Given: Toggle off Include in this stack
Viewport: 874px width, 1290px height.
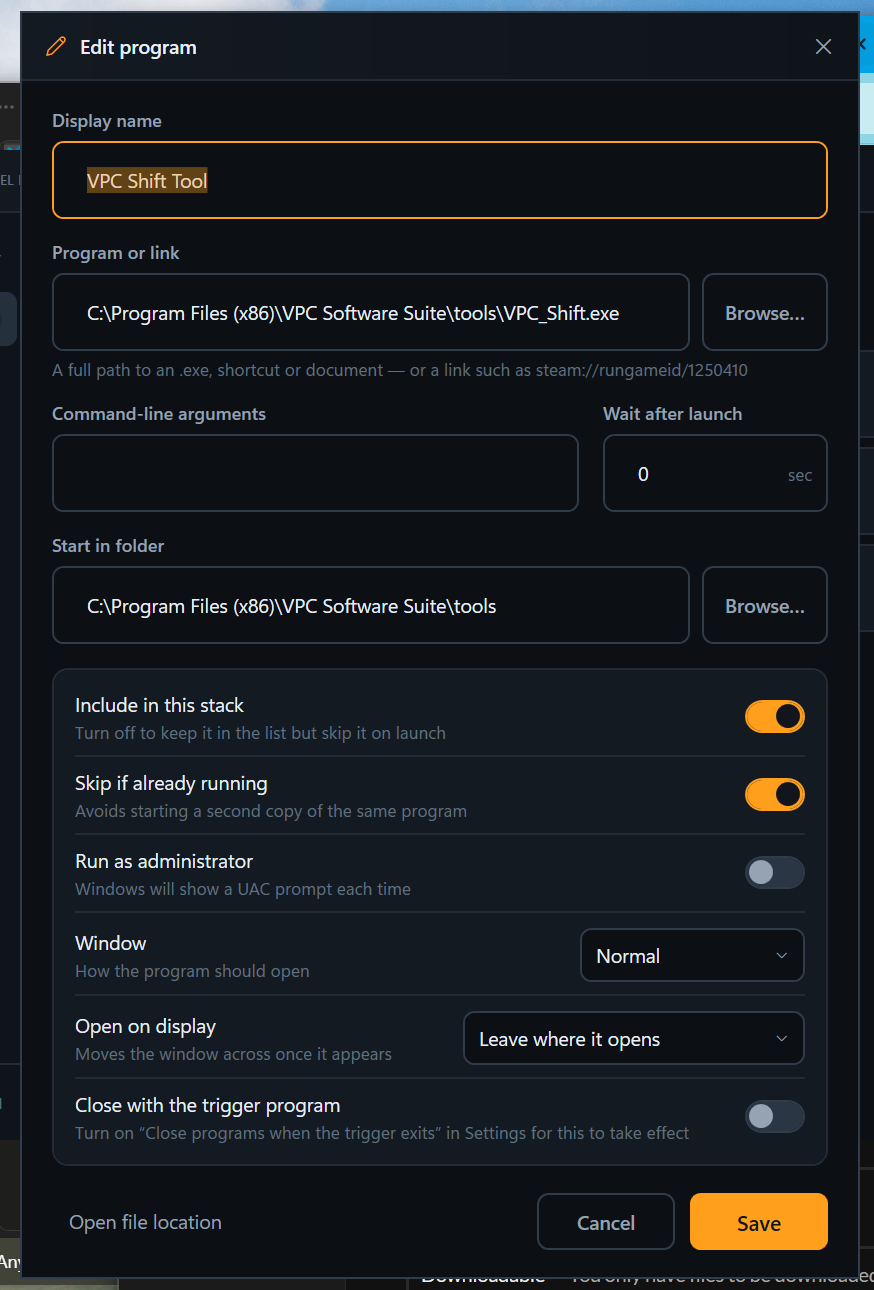Looking at the screenshot, I should pos(775,716).
